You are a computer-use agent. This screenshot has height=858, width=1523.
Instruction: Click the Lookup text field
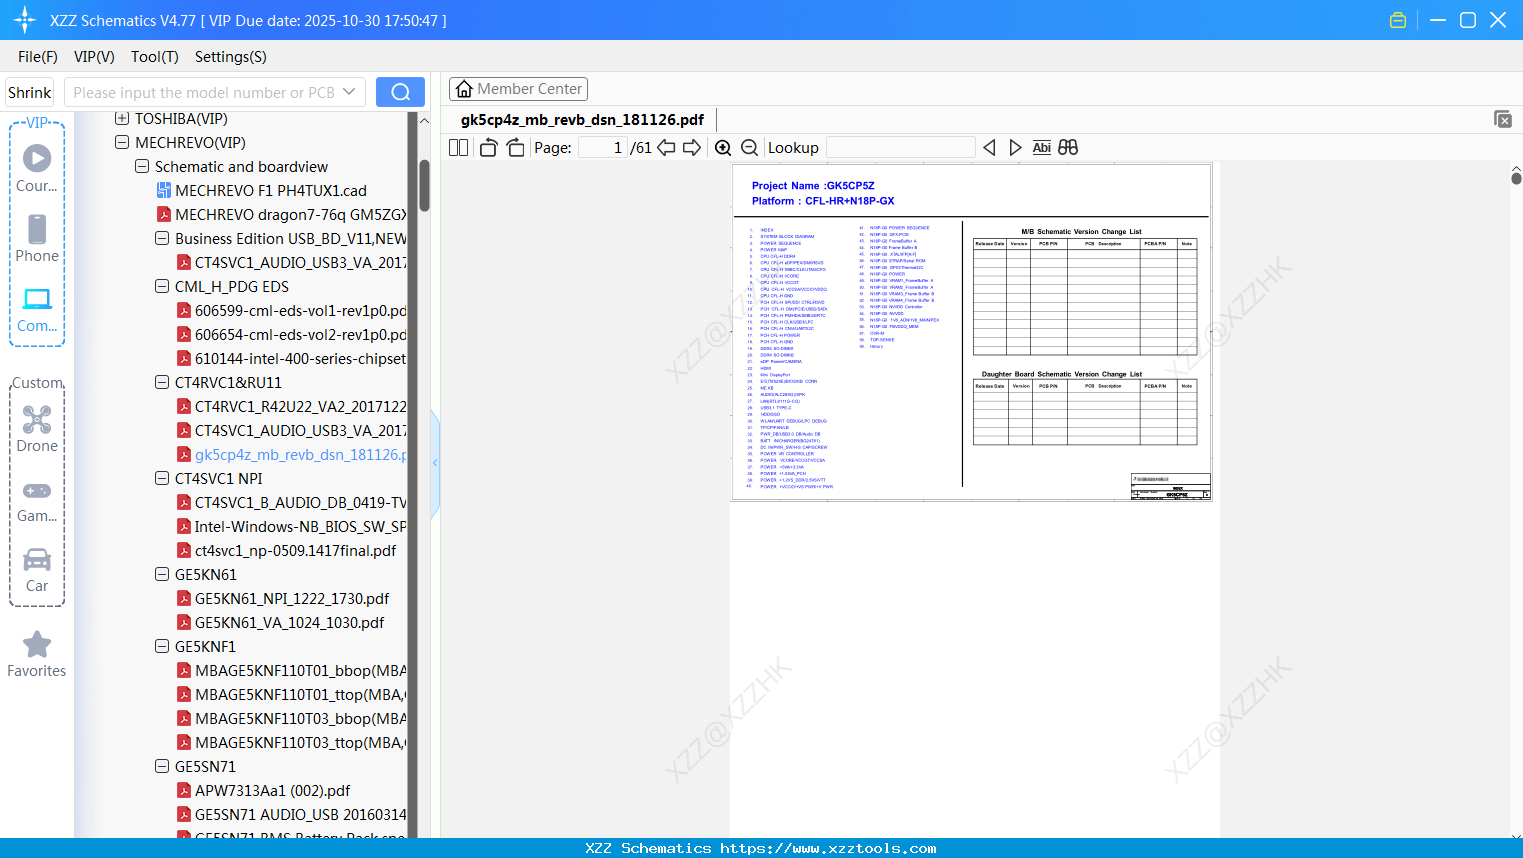[901, 147]
